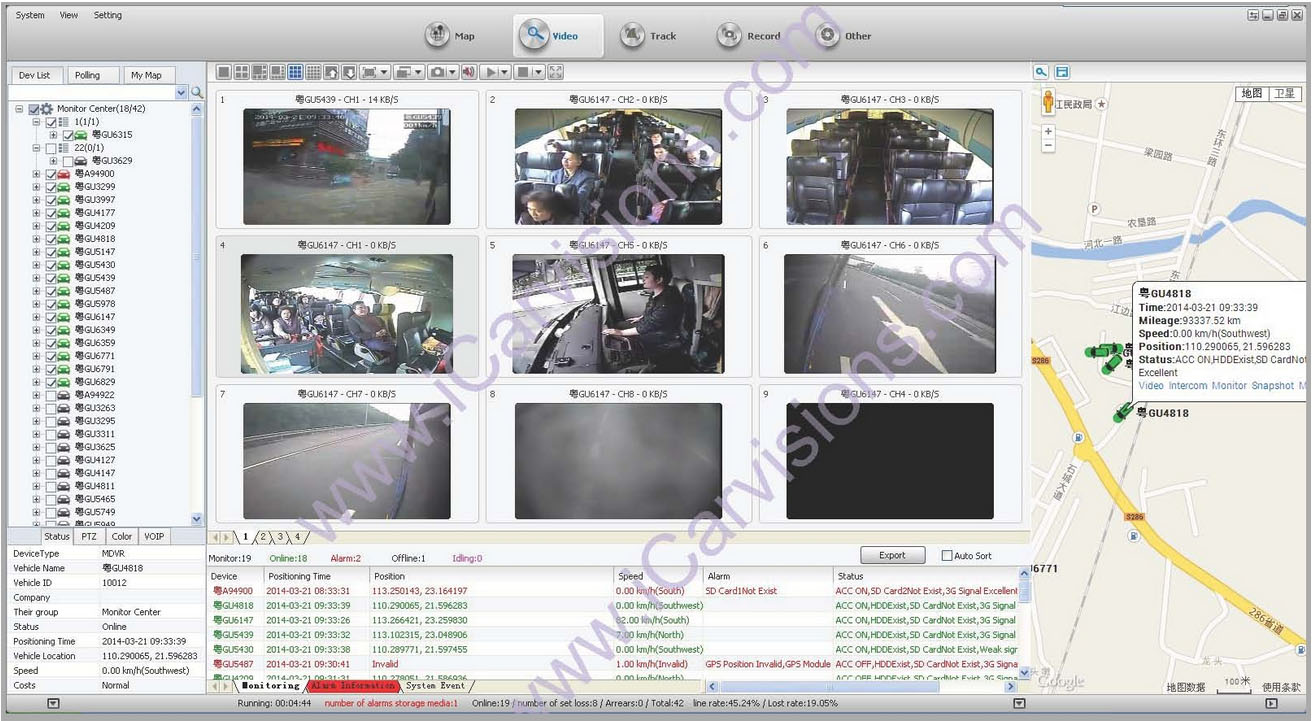Screen dimensions: 1312x721
Task: Click the stop video icon
Action: coord(524,72)
